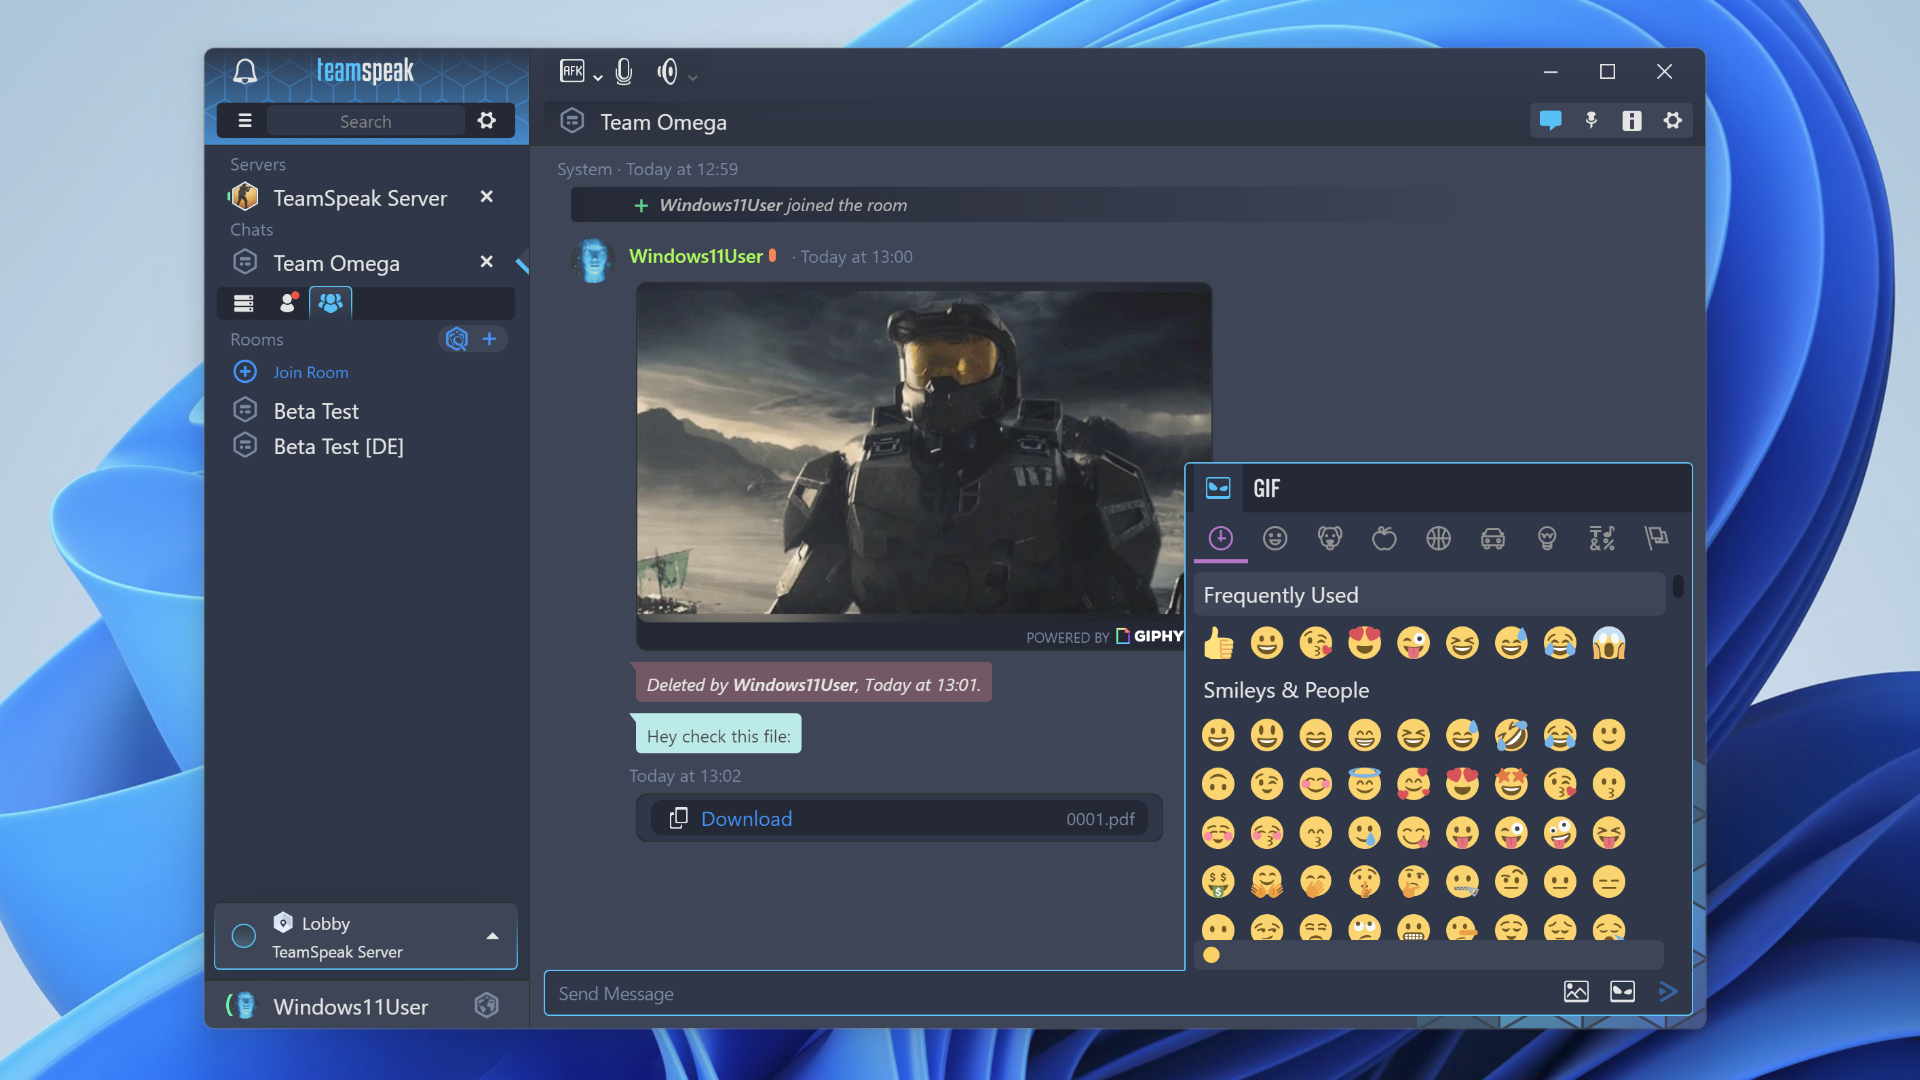Toggle the servers list view tab
The height and width of the screenshot is (1080, 1920).
243,303
